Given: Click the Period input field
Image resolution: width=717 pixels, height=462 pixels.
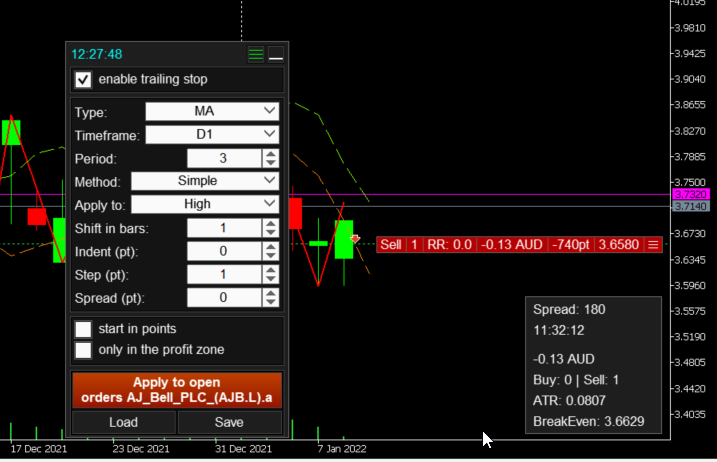Looking at the screenshot, I should (x=224, y=158).
